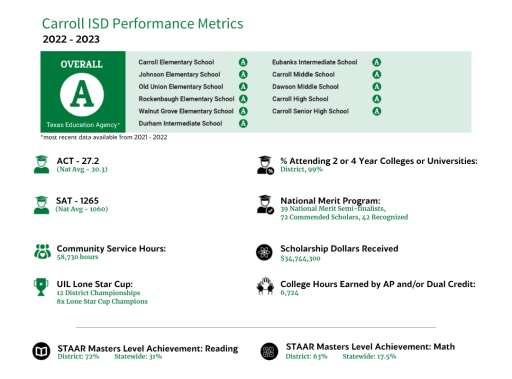Click the A badge for Old Union Elementary
The image size is (512, 379).
coord(243,87)
